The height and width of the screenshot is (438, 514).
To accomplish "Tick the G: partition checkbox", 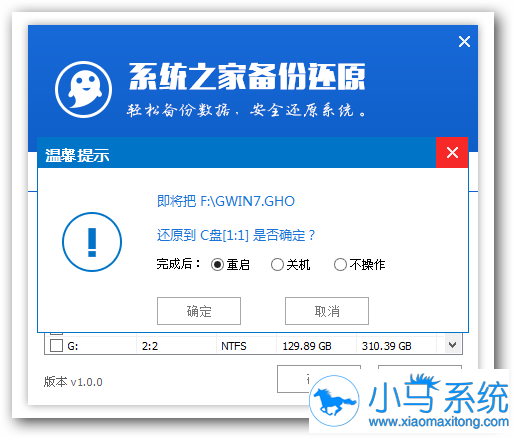I will (x=56, y=346).
